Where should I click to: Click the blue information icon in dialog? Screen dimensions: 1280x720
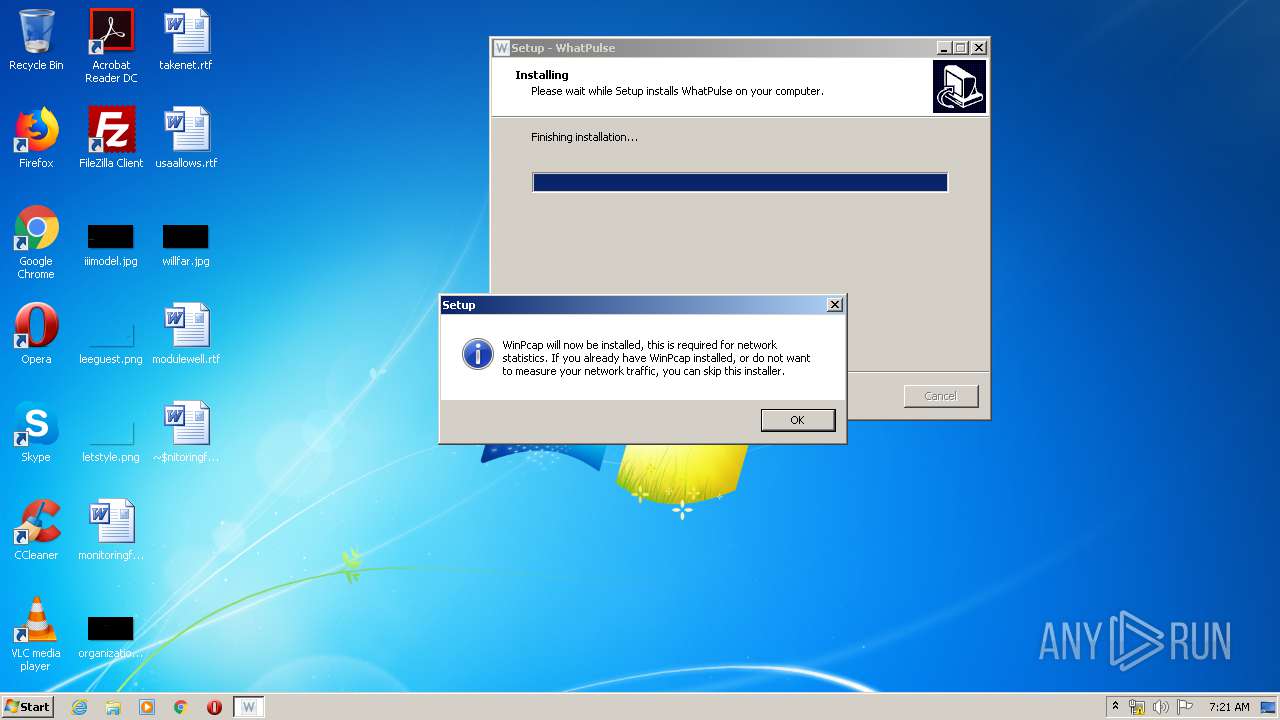(478, 354)
